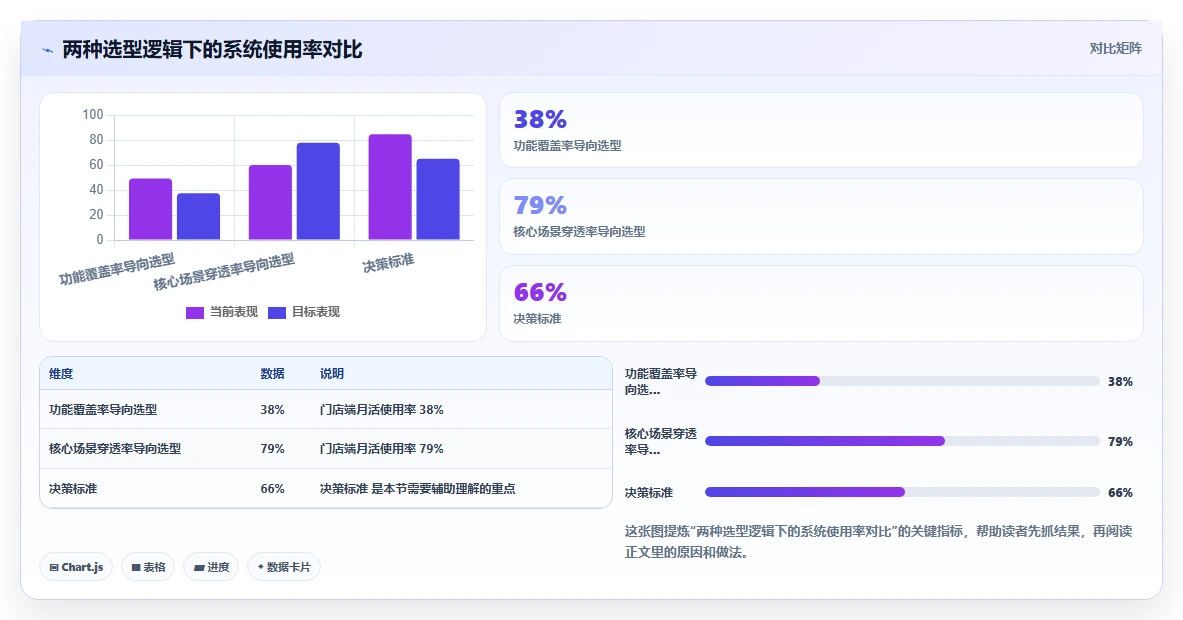Select the 数据卡片 tag chip
The image size is (1183, 620).
tap(284, 567)
